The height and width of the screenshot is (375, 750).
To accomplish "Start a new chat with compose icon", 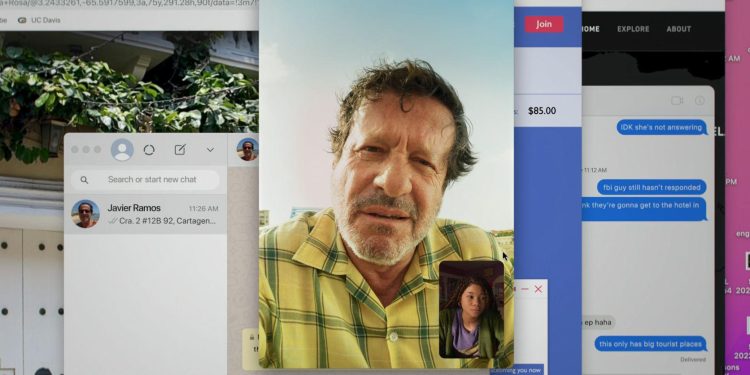I will tap(180, 150).
